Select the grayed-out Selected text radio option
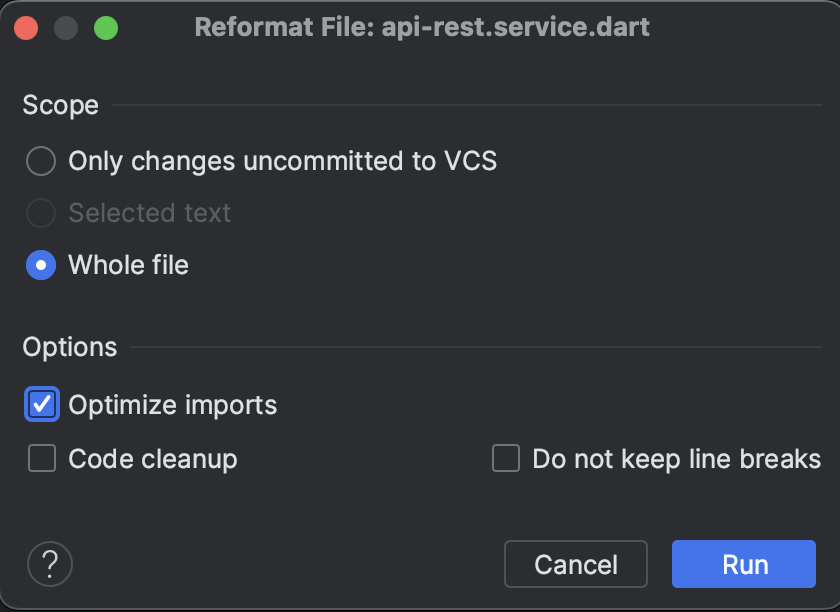This screenshot has width=840, height=612. (x=41, y=213)
